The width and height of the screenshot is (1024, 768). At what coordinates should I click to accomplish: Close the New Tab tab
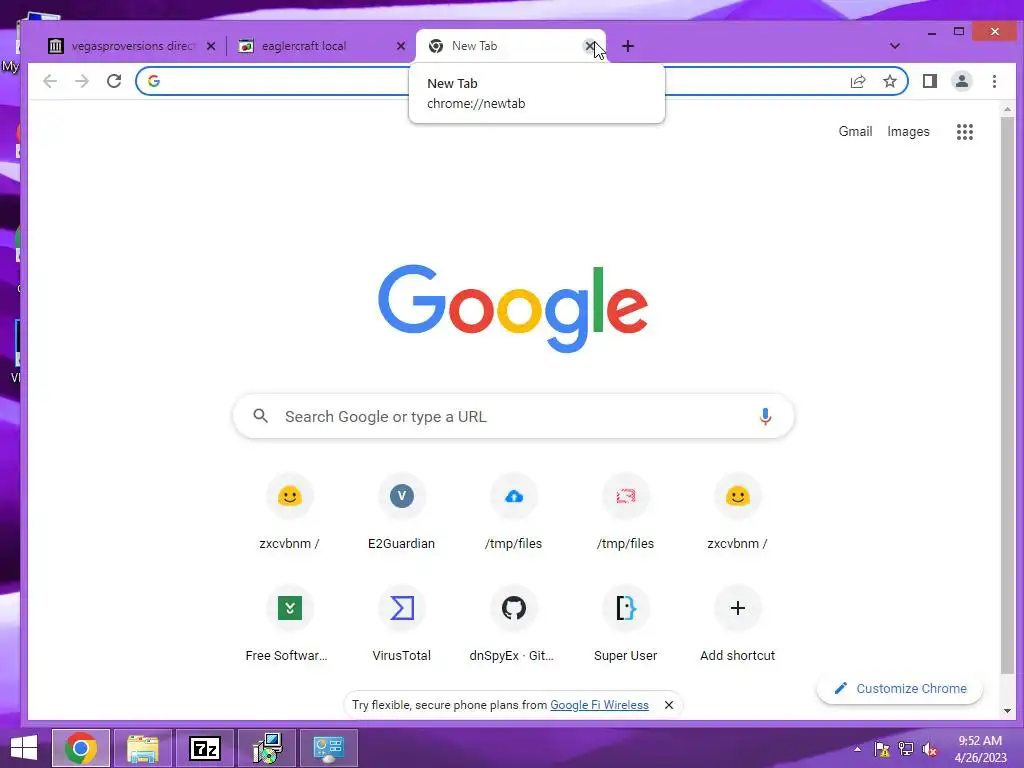(x=590, y=46)
